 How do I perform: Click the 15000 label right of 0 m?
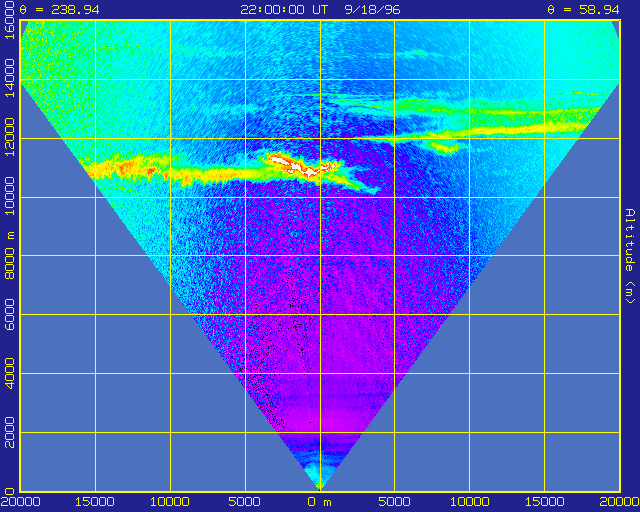point(545,502)
